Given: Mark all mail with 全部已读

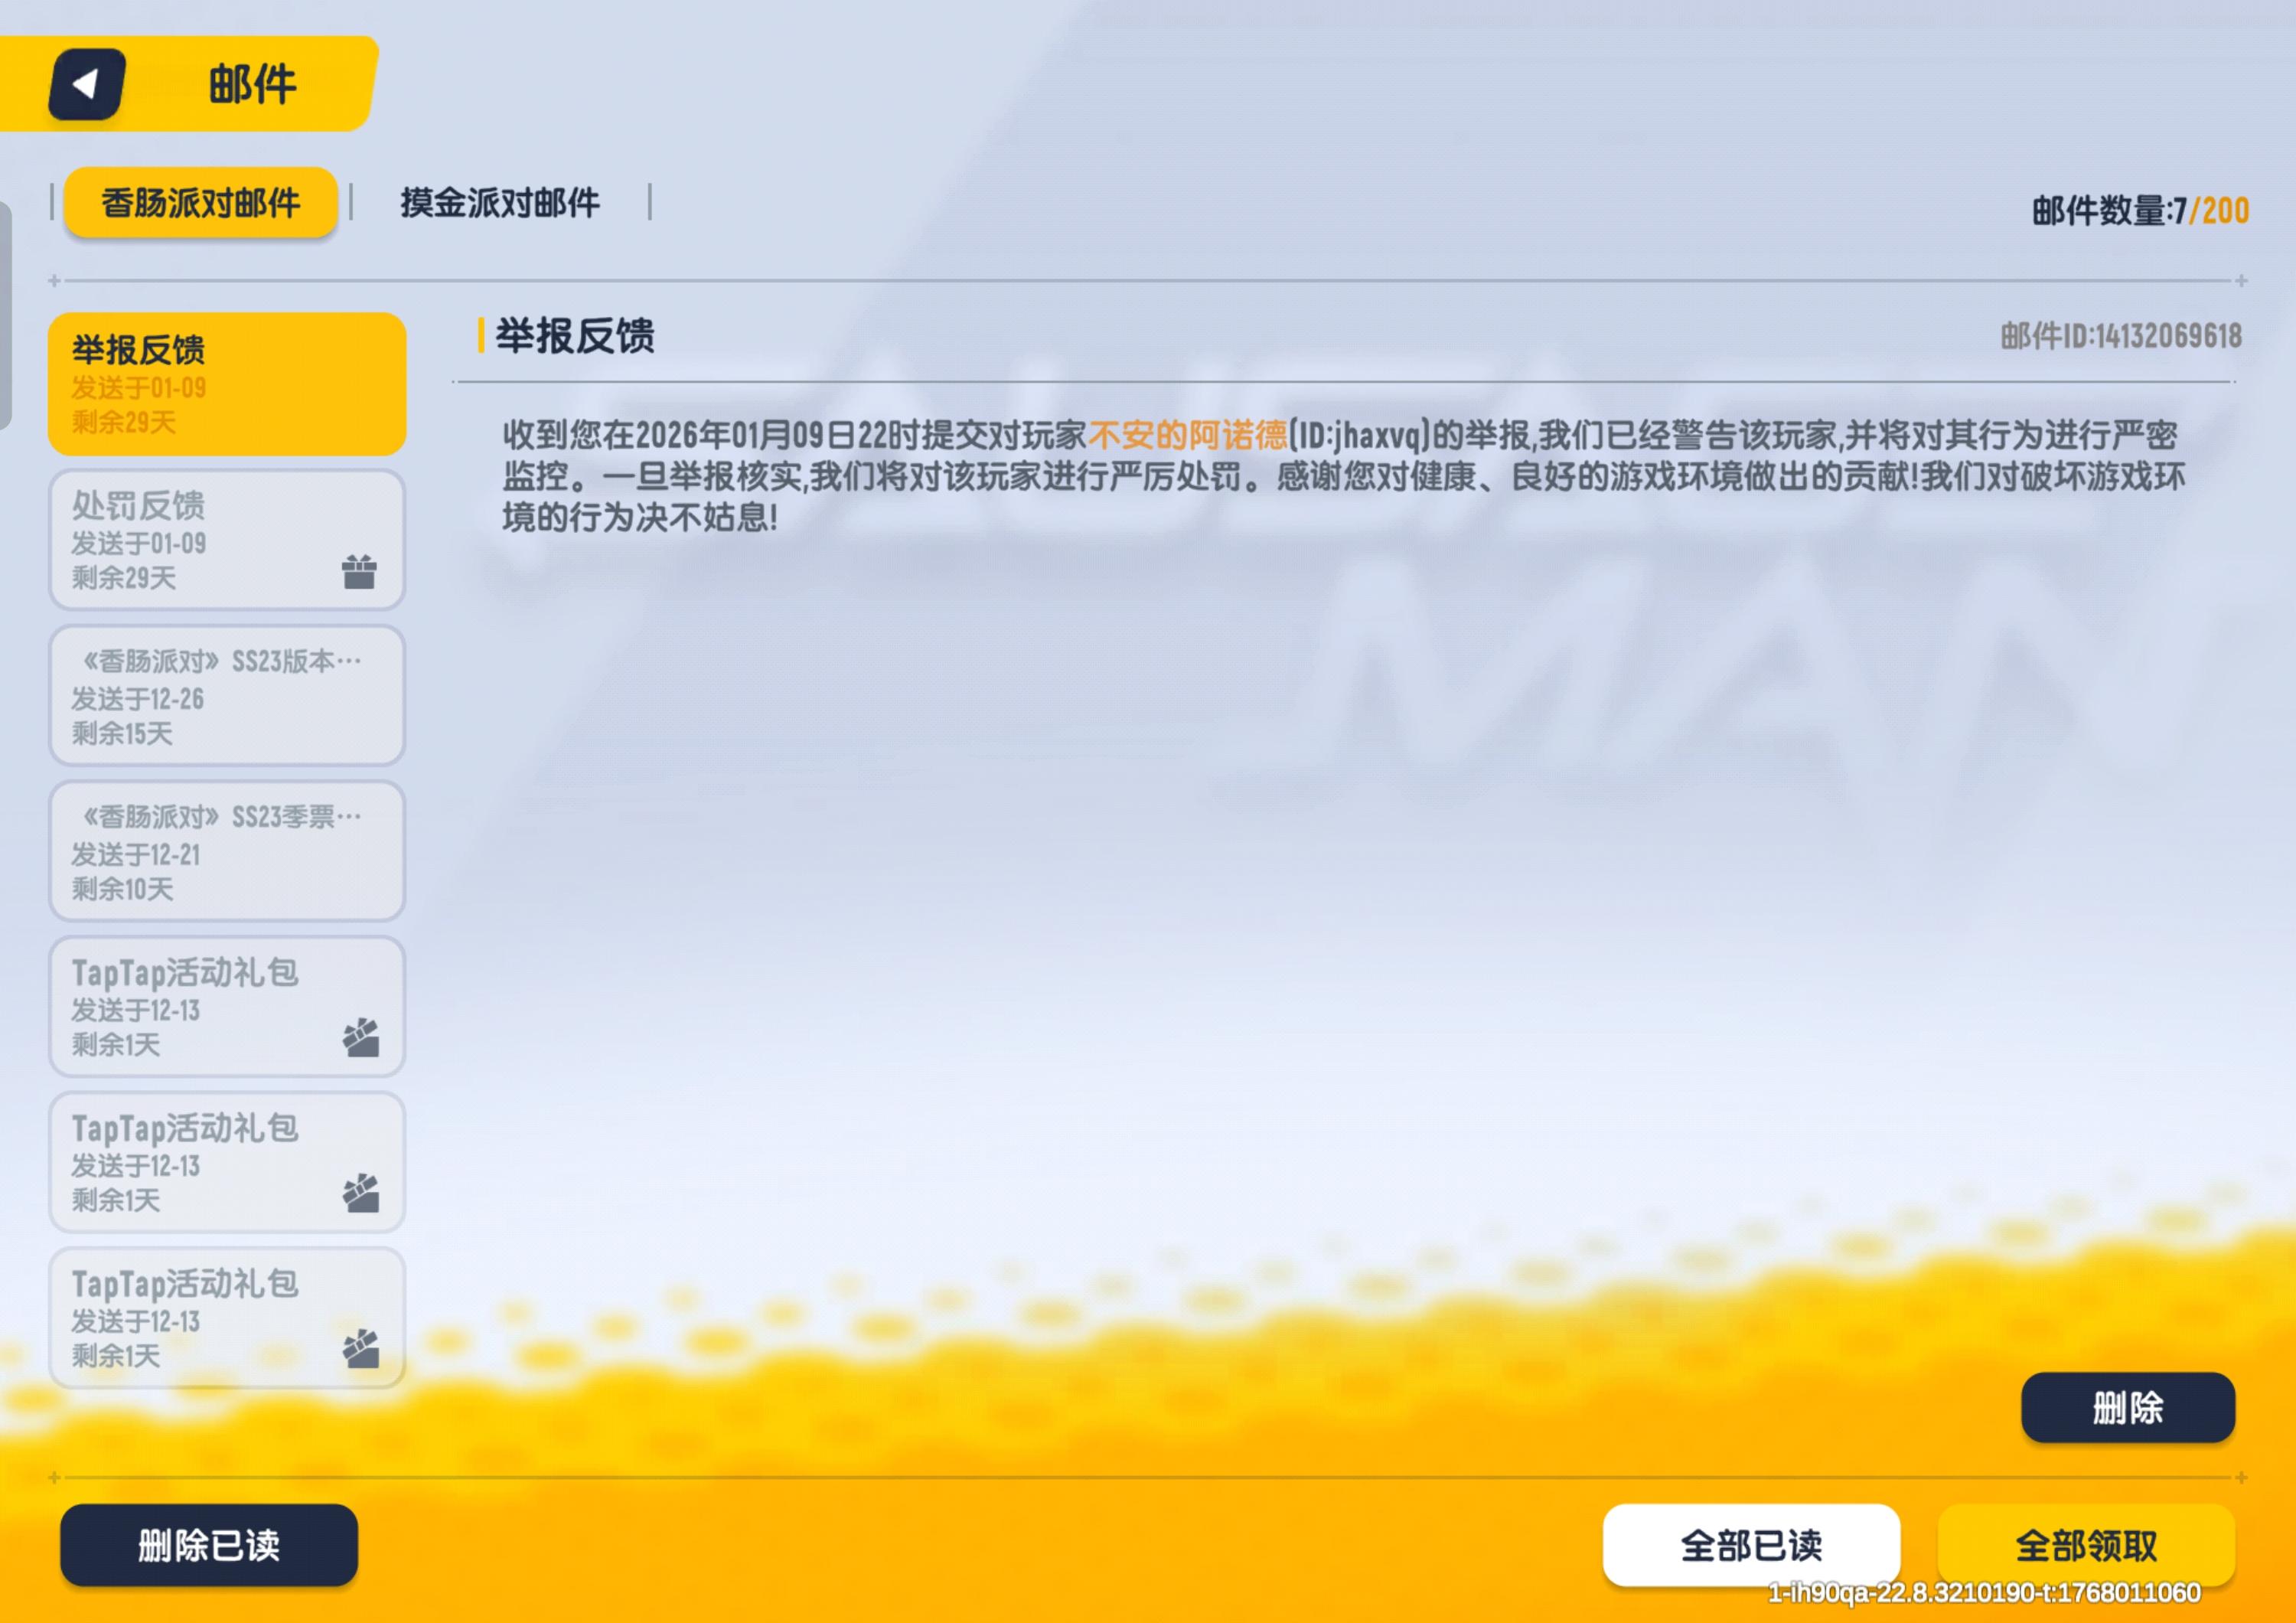Looking at the screenshot, I should (1750, 1545).
